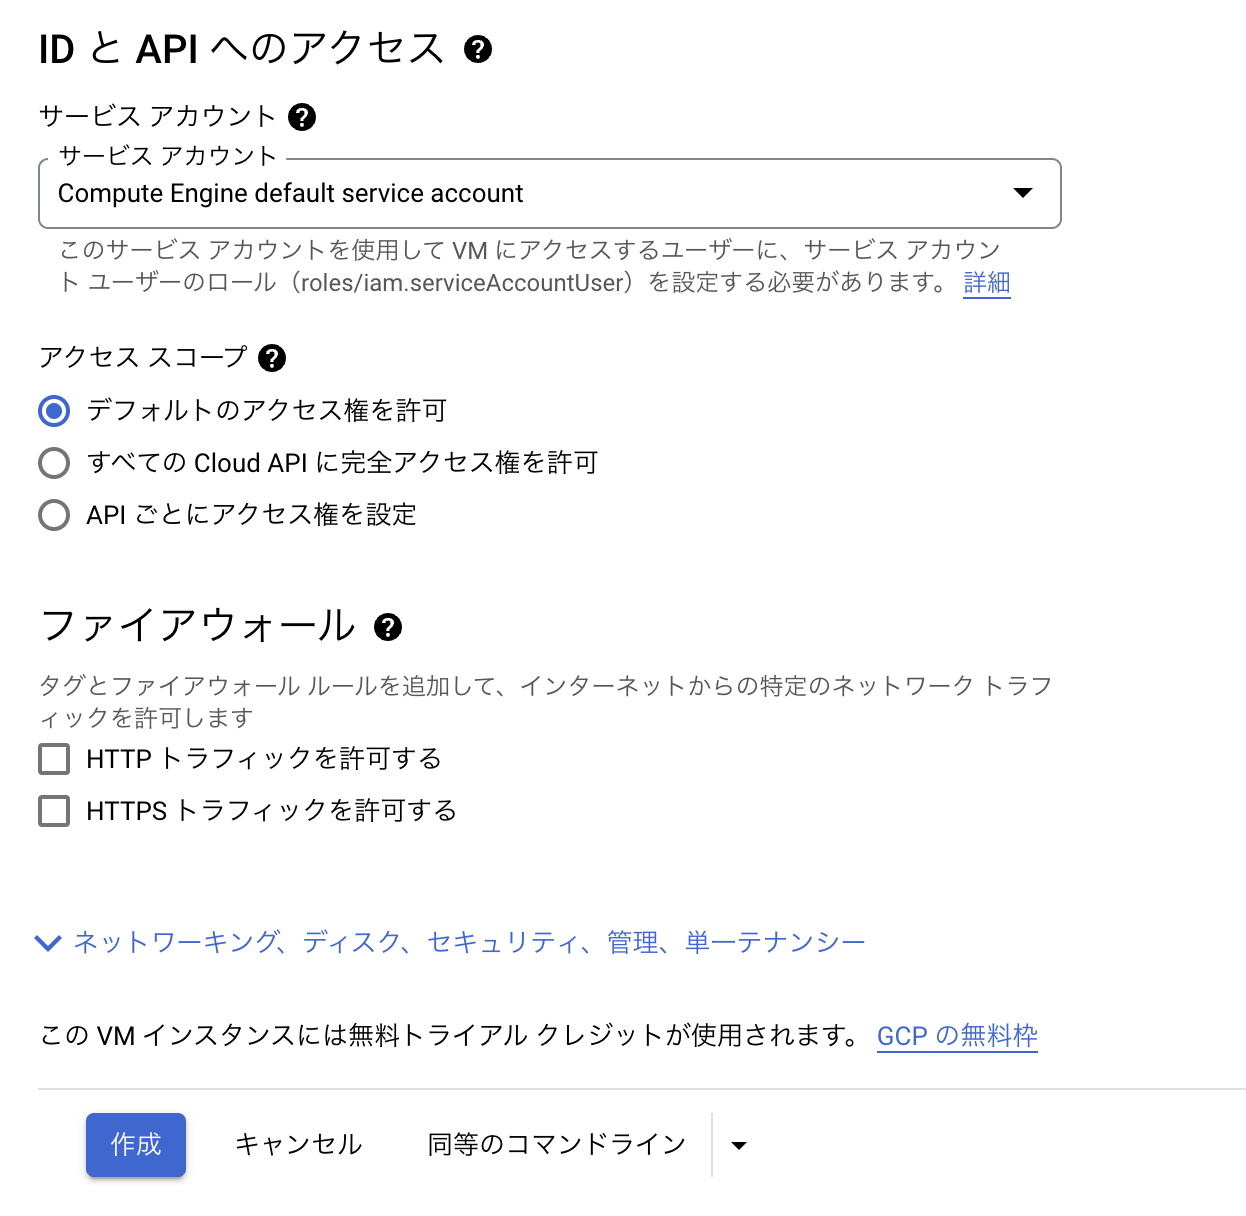Click 同等のコマンドライン button
Image resolution: width=1246 pixels, height=1216 pixels.
pos(557,1145)
